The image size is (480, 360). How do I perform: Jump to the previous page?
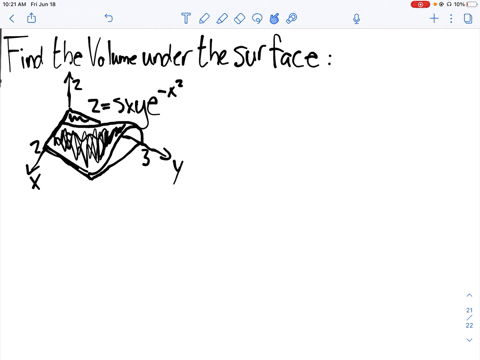click(469, 295)
